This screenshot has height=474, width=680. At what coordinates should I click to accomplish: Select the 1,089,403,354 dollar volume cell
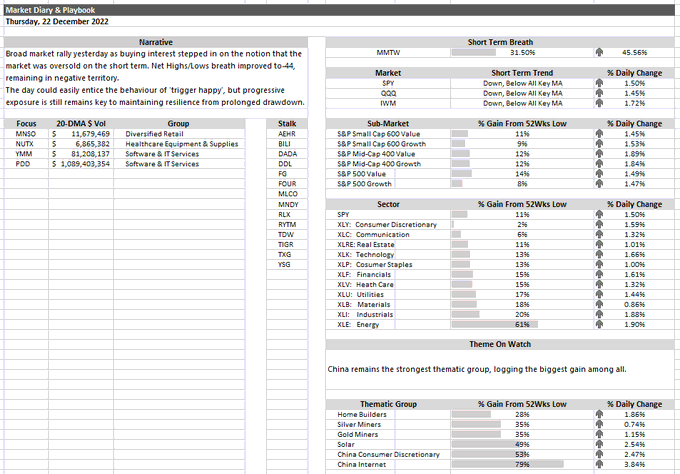81,163
